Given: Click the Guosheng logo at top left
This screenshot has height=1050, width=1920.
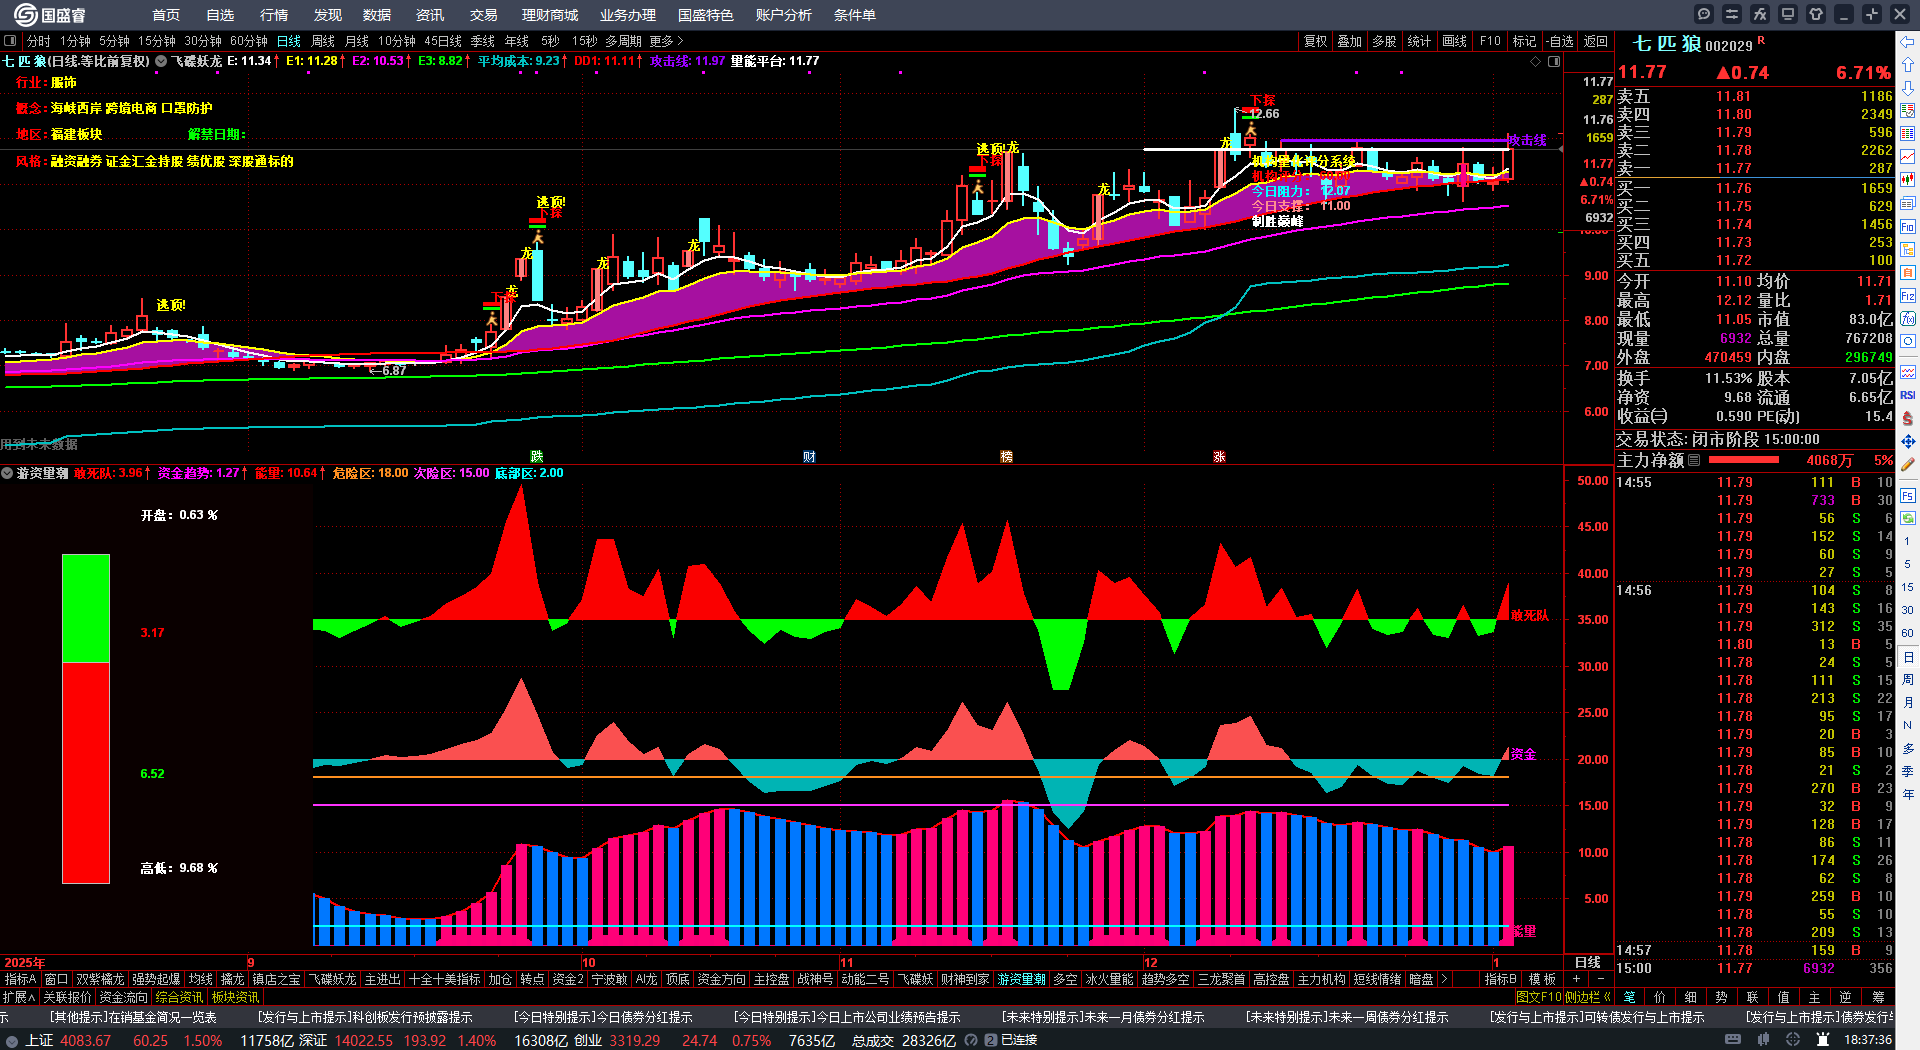Looking at the screenshot, I should [x=49, y=15].
